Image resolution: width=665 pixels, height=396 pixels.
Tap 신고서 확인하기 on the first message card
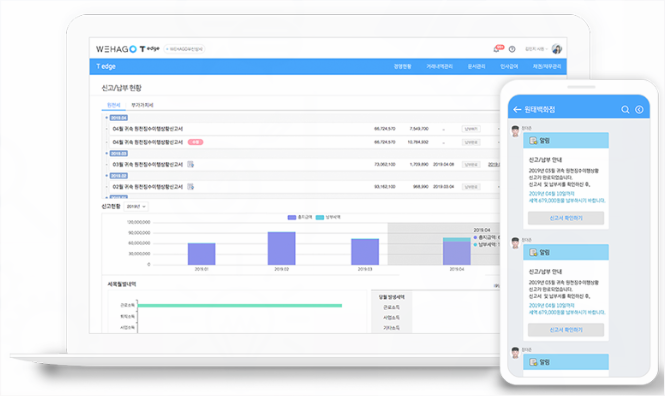566,218
